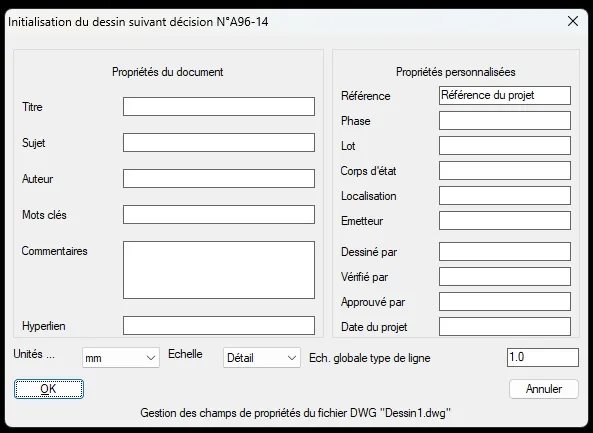Select the Référence du projet field
593x433 pixels.
[505, 95]
